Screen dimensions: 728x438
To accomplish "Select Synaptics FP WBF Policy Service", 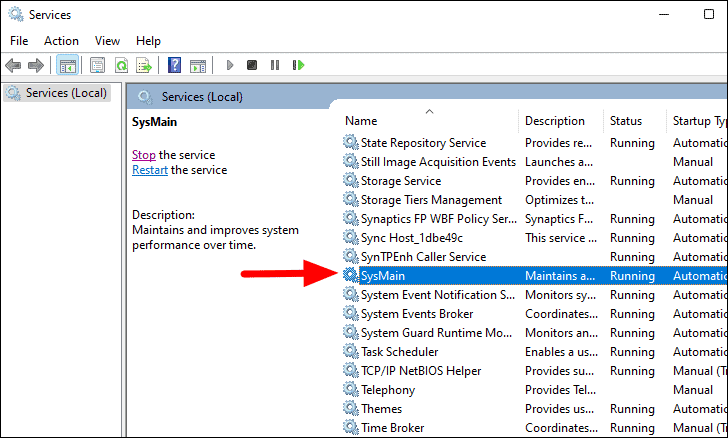I will (x=439, y=219).
